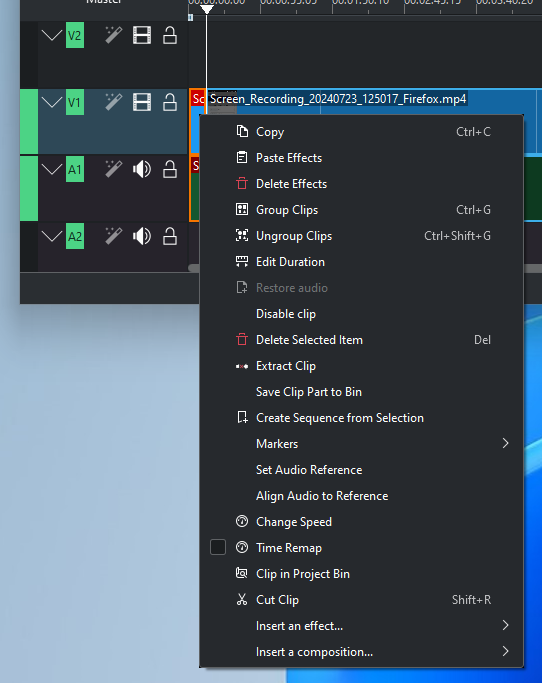The height and width of the screenshot is (683, 542).
Task: Lock the V1 track
Action: 170,102
